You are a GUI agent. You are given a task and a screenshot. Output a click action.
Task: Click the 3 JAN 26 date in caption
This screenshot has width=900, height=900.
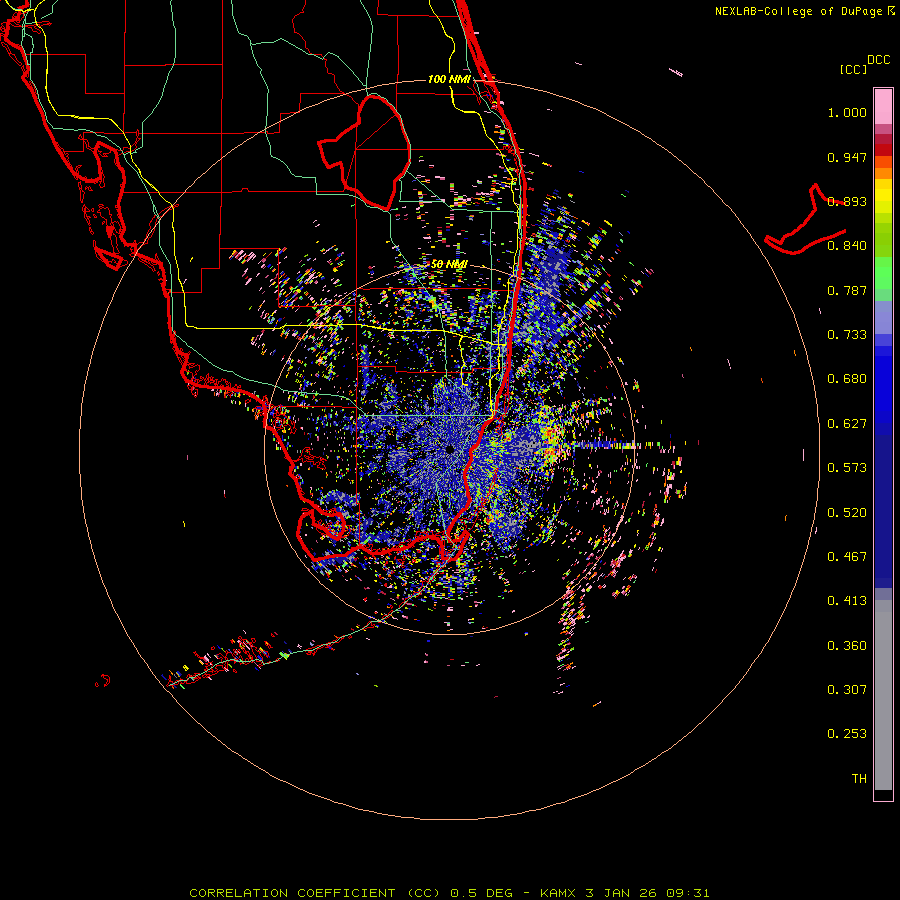pyautogui.click(x=622, y=893)
